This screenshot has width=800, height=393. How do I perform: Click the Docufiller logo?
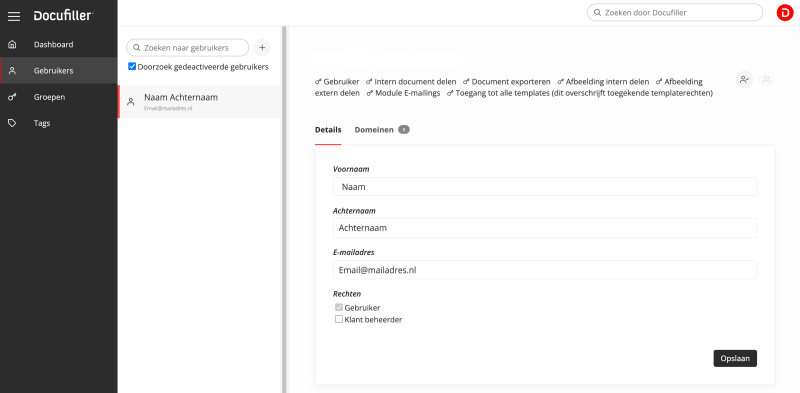(63, 16)
